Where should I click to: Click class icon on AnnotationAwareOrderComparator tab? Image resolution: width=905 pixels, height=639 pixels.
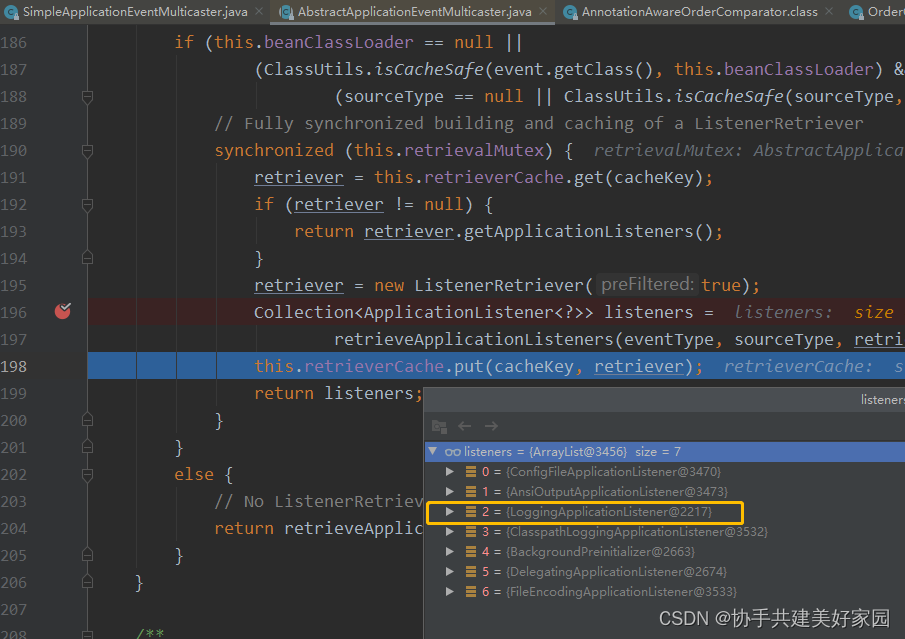point(570,12)
